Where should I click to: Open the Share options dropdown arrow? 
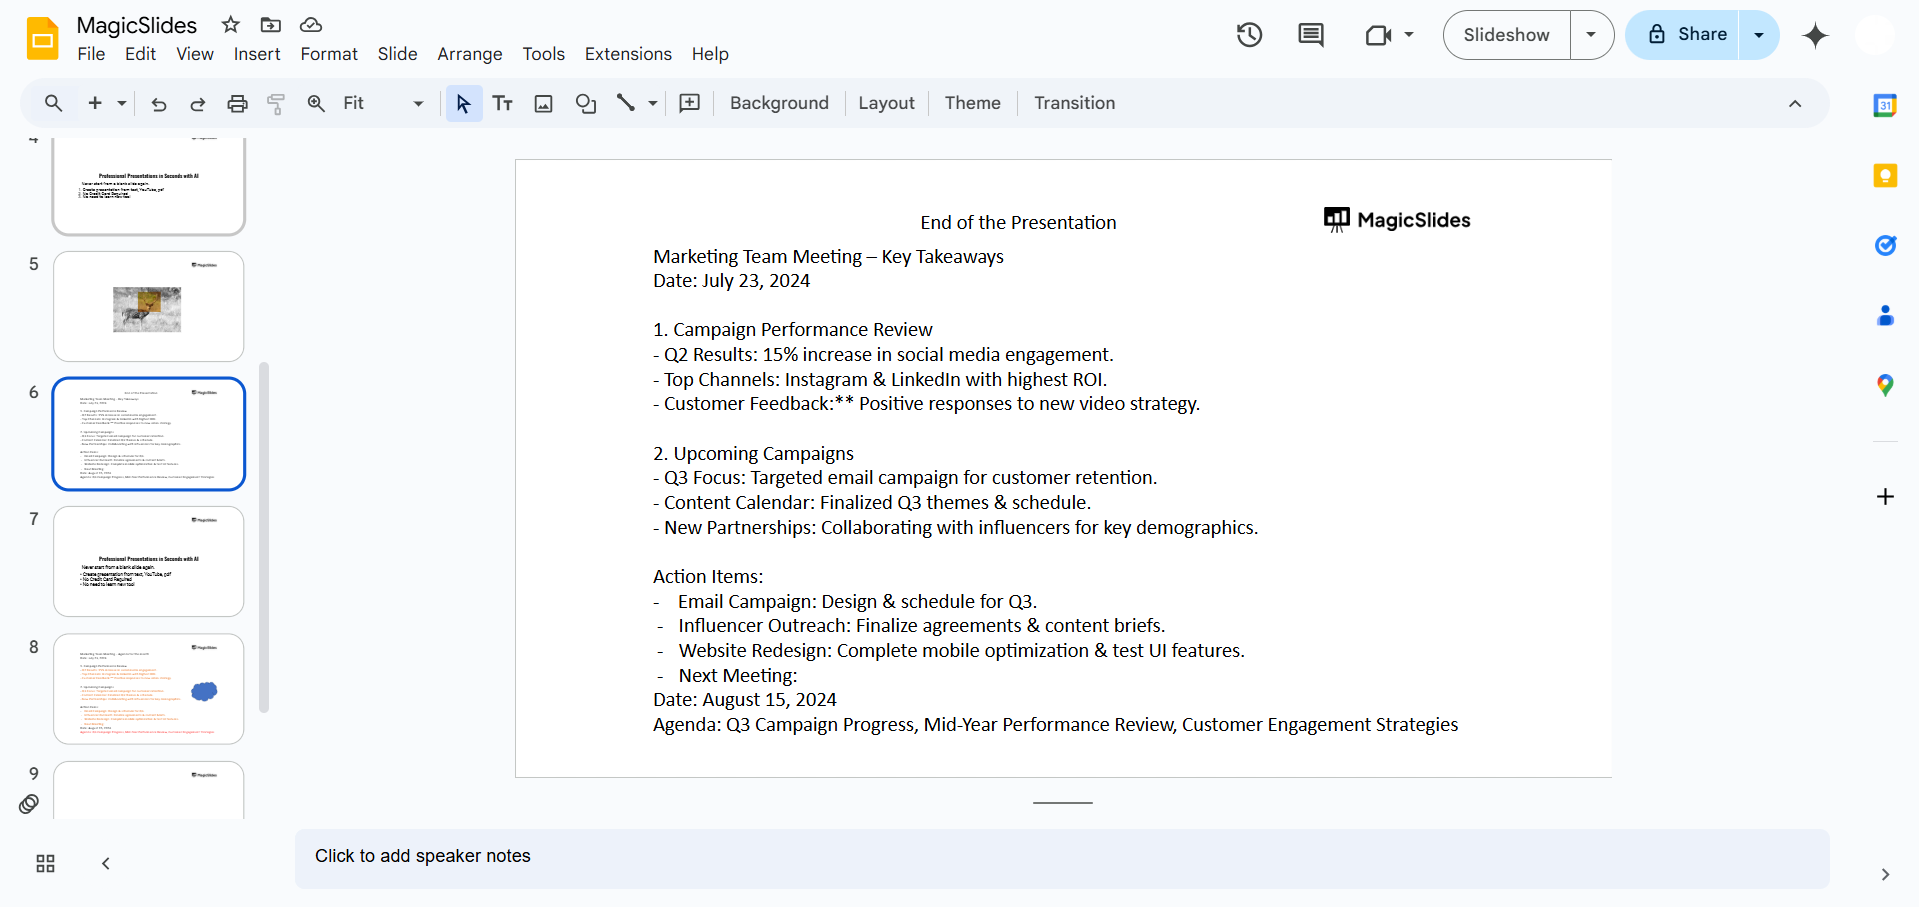coord(1759,35)
